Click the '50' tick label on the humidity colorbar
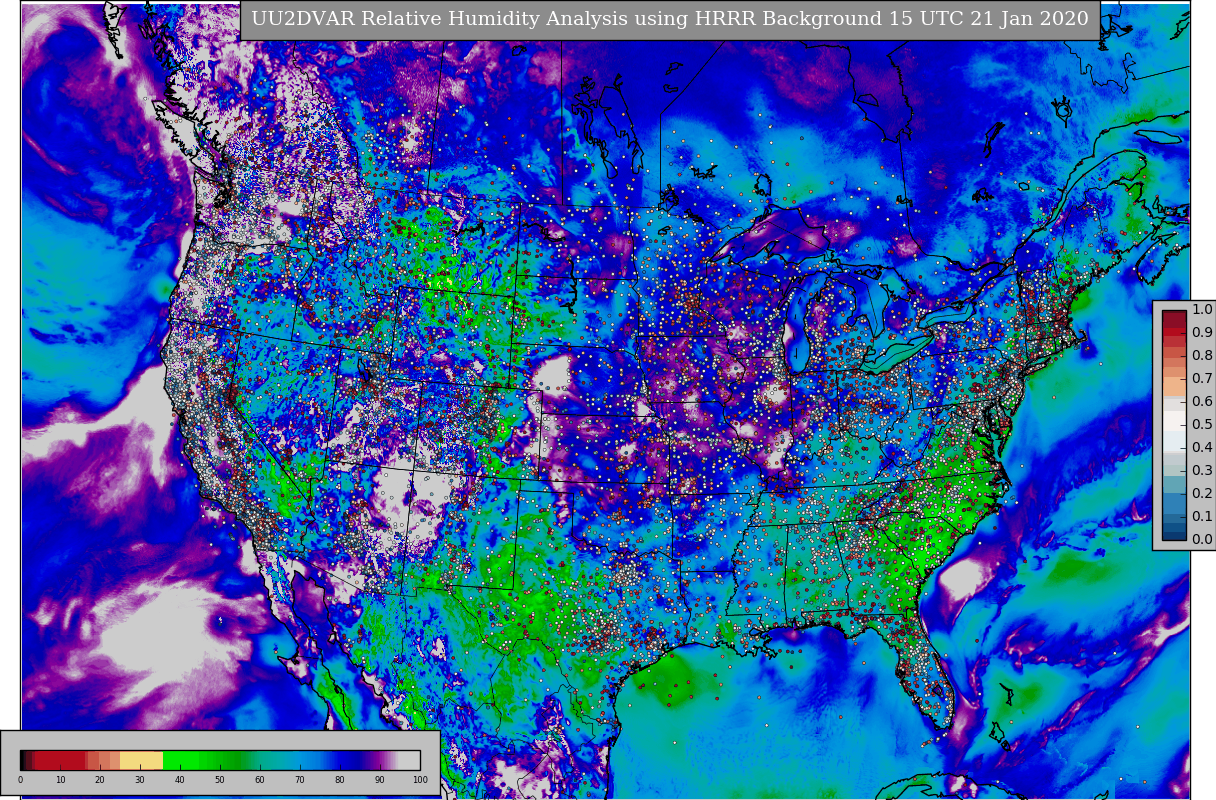This screenshot has width=1216, height=800. tap(220, 780)
